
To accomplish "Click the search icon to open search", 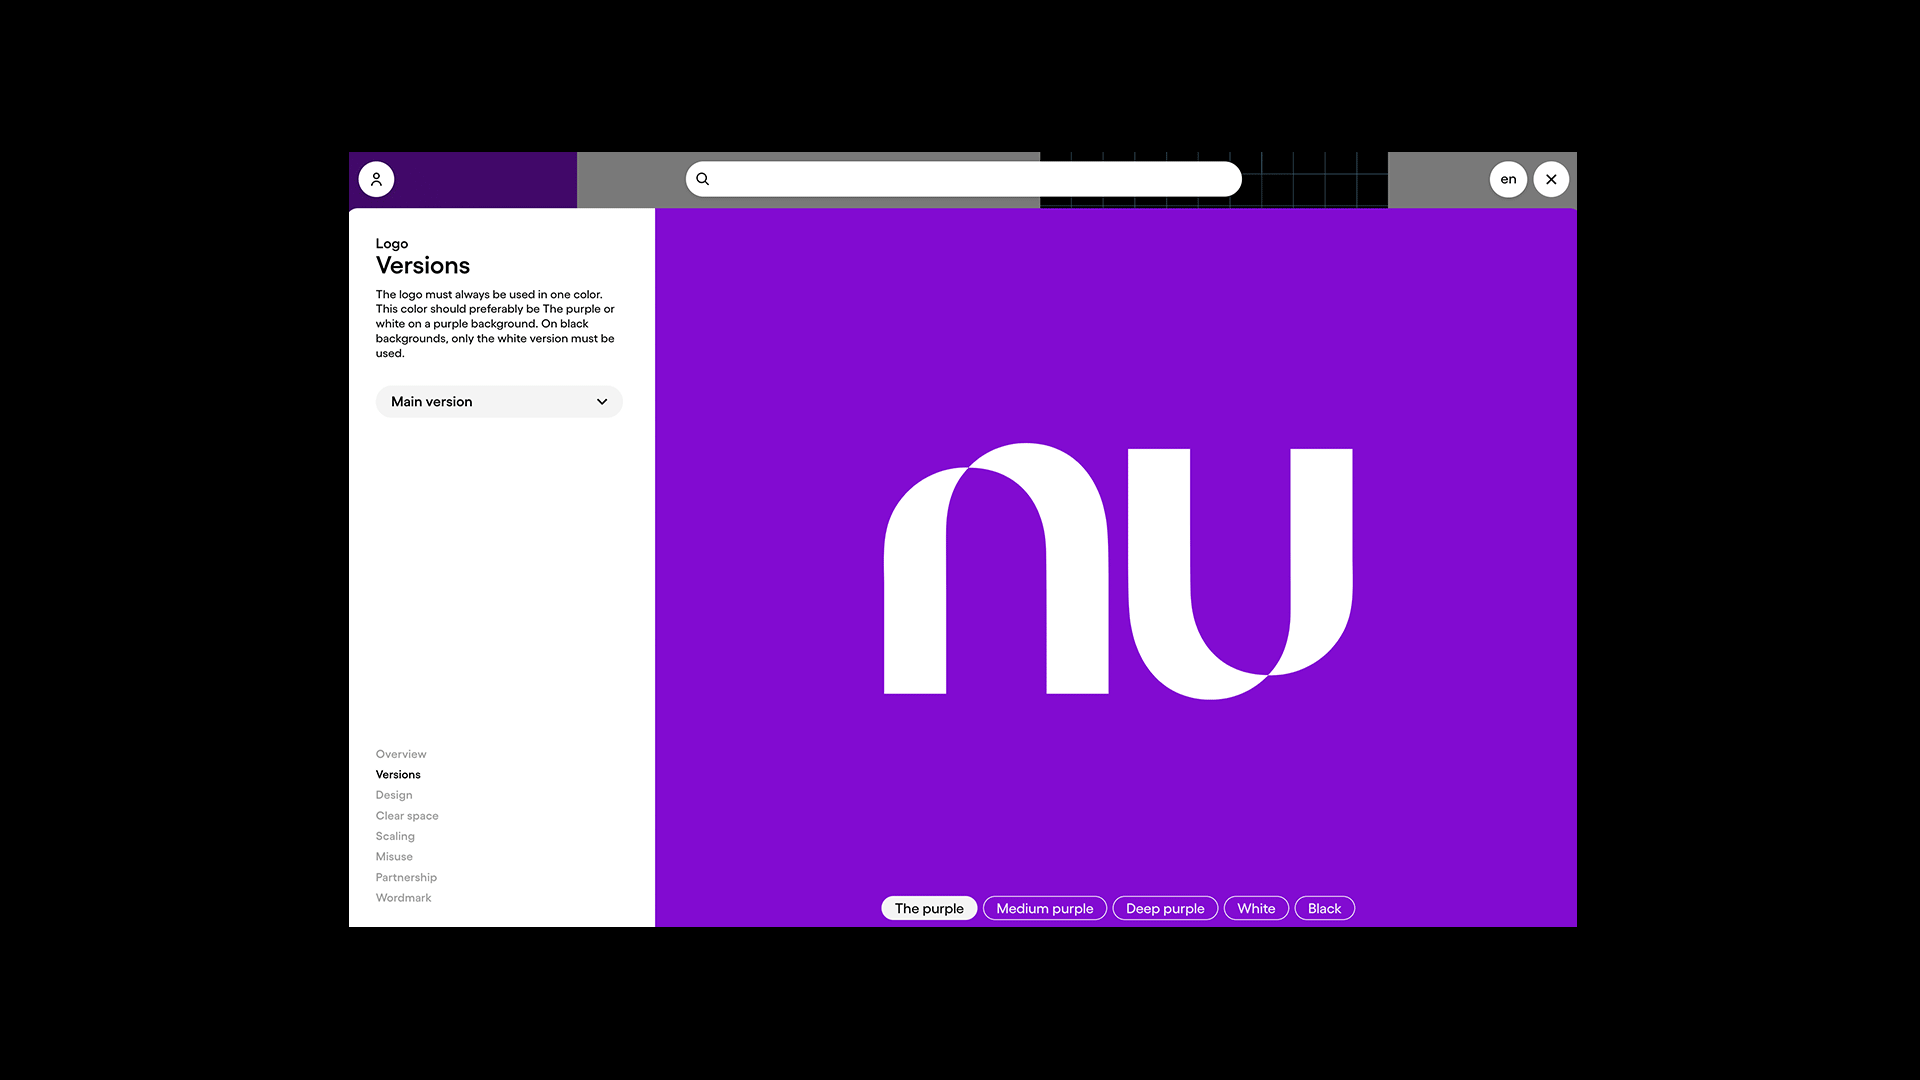I will 704,179.
